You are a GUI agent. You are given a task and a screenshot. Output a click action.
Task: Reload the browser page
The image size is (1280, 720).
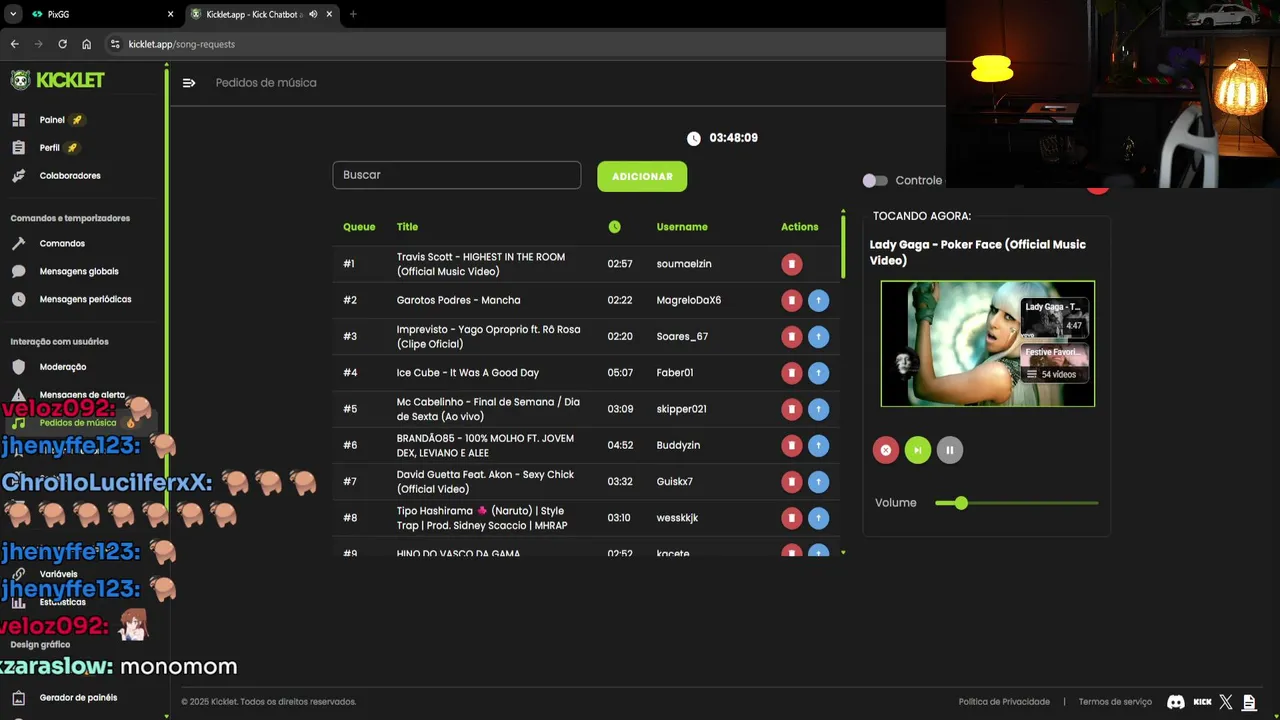(62, 44)
